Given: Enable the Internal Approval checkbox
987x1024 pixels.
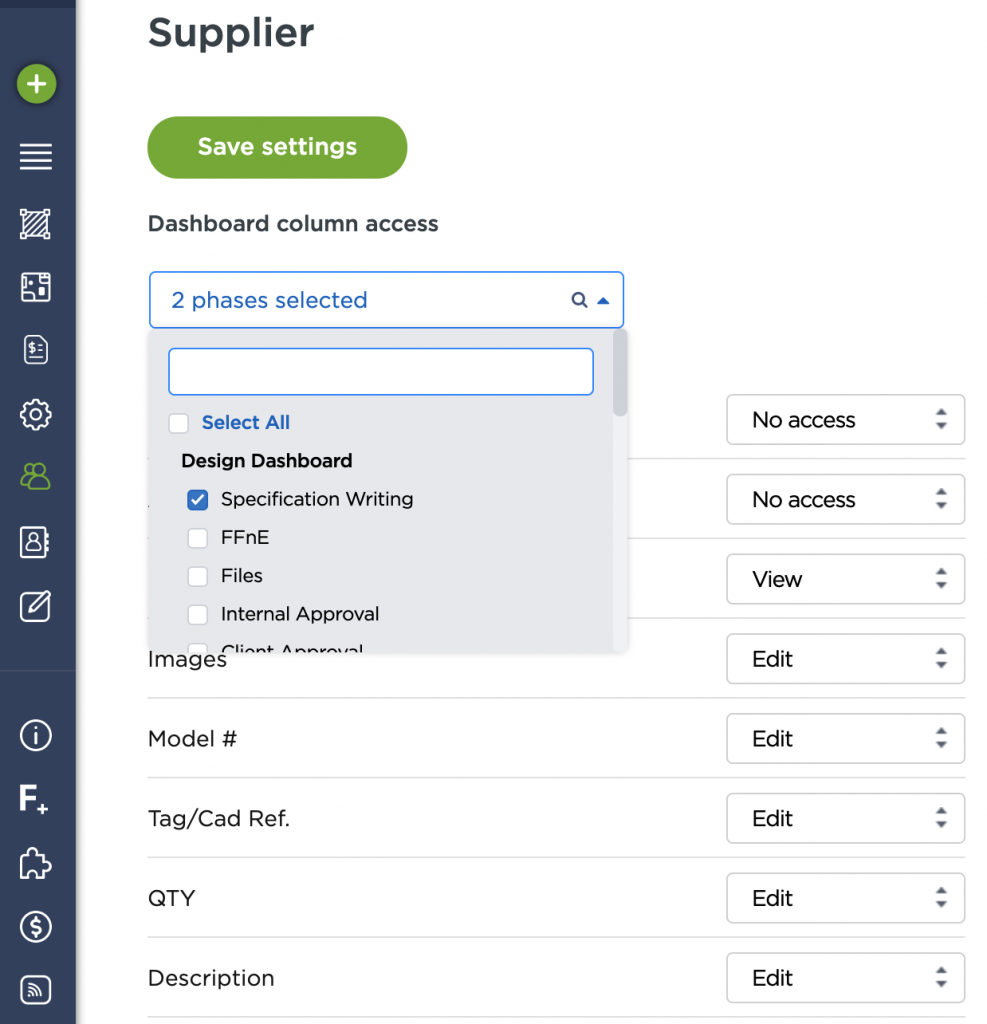Looking at the screenshot, I should (198, 614).
